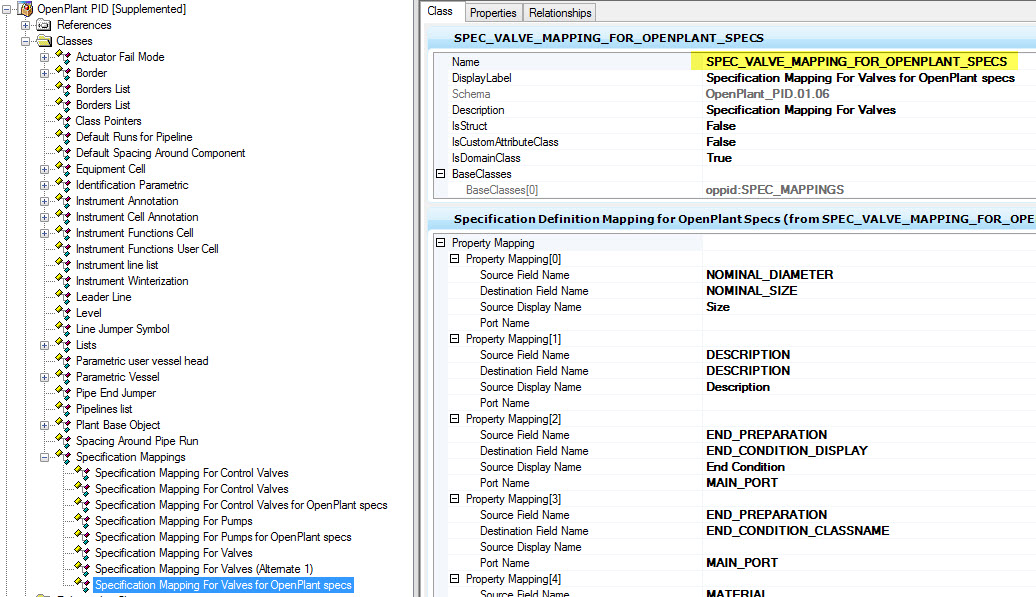Image resolution: width=1036 pixels, height=597 pixels.
Task: Select Instrument Functions User Cell class
Action: coord(147,249)
